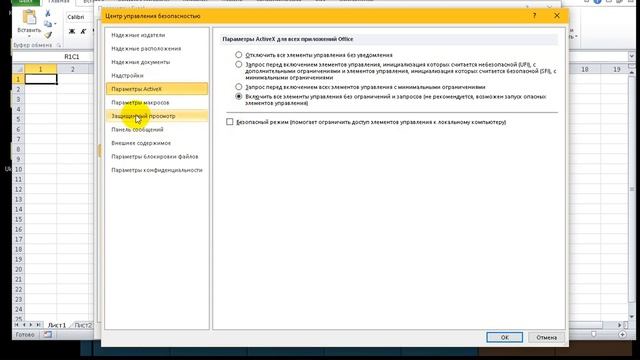Image resolution: width=640 pixels, height=360 pixels.
Task: Go to last sheet with navigation arrow
Action: [x=39, y=325]
